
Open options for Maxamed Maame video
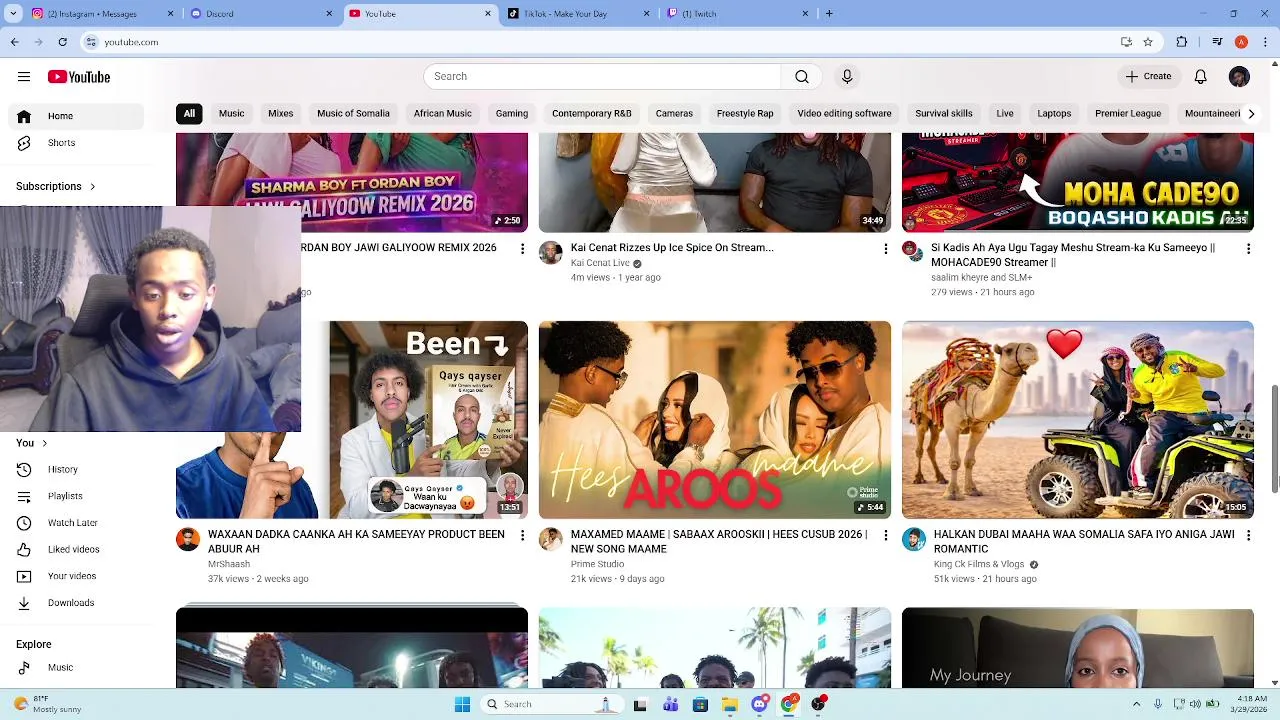pos(885,535)
